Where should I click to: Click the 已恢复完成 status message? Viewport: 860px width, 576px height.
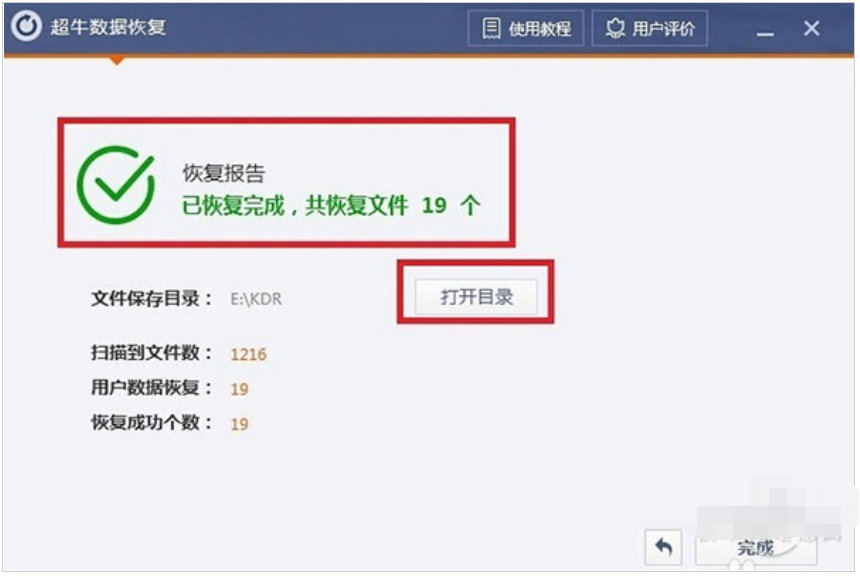click(x=331, y=206)
